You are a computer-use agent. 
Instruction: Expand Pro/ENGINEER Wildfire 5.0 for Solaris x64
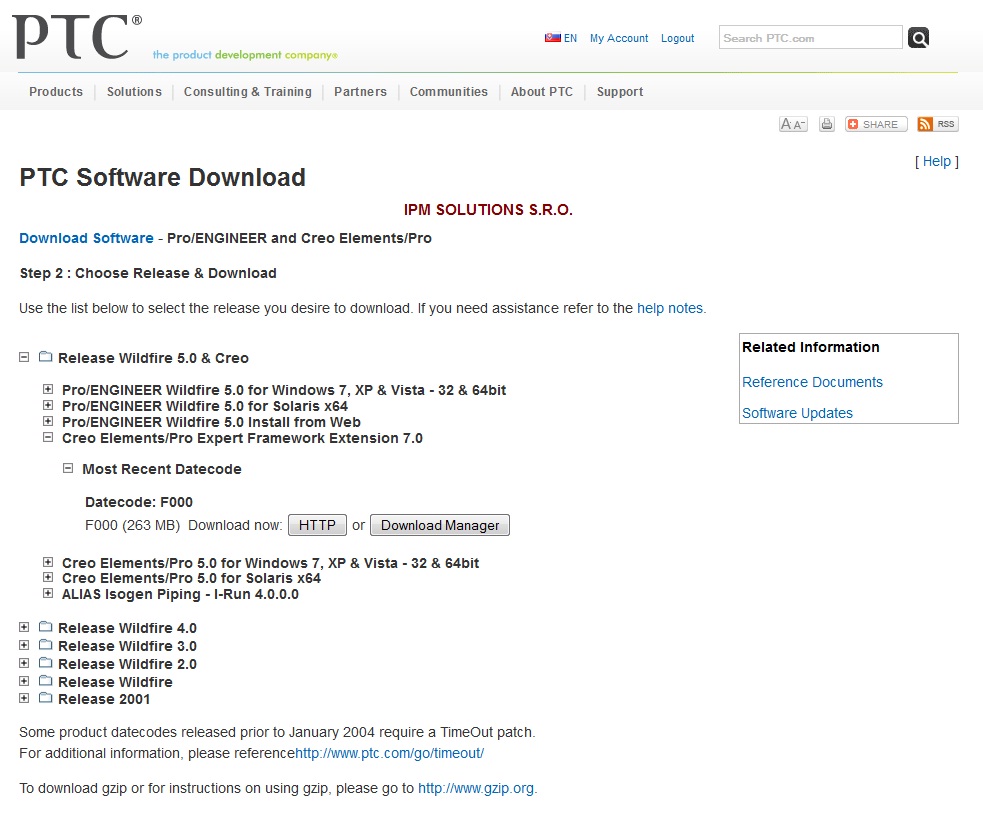[x=48, y=405]
